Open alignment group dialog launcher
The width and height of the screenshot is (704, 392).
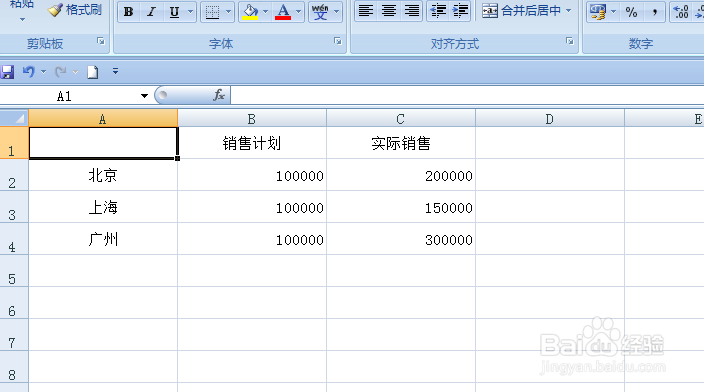(570, 41)
